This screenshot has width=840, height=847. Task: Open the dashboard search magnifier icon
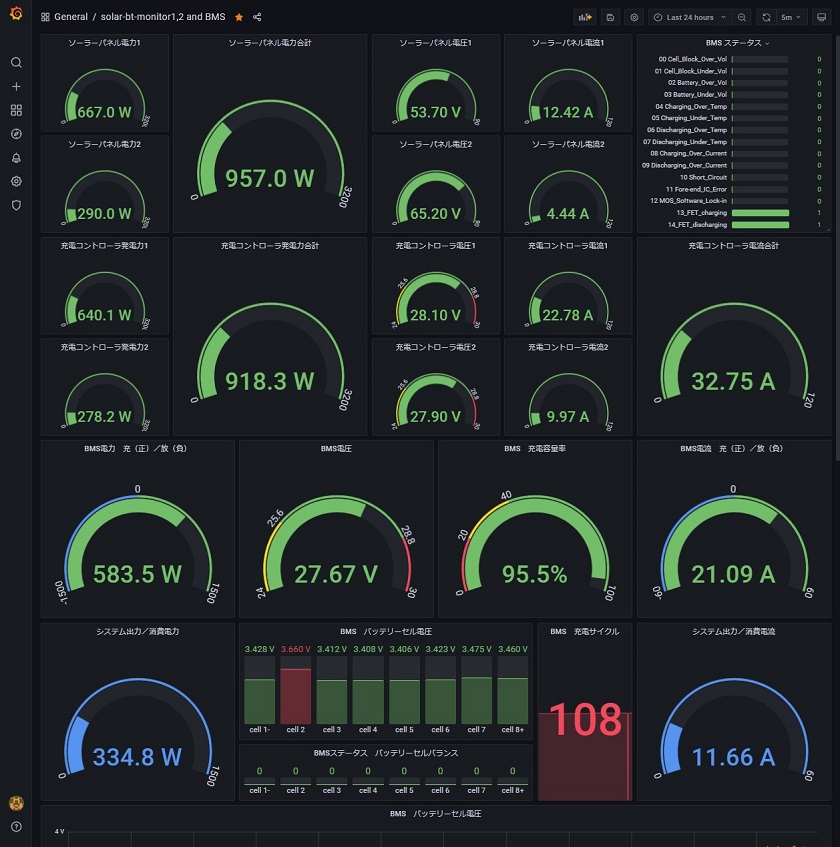point(16,63)
